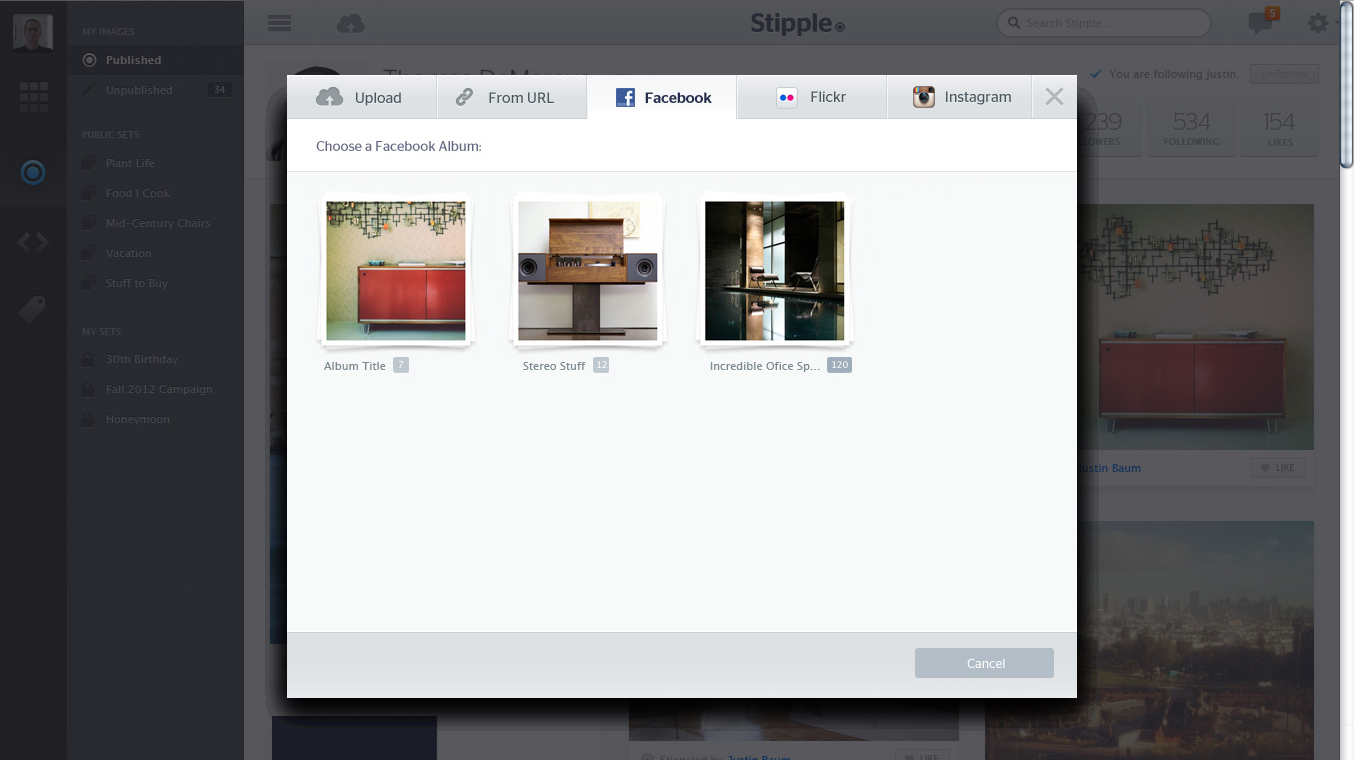Click the price tag icon in left rail
The height and width of the screenshot is (760, 1354).
click(33, 310)
